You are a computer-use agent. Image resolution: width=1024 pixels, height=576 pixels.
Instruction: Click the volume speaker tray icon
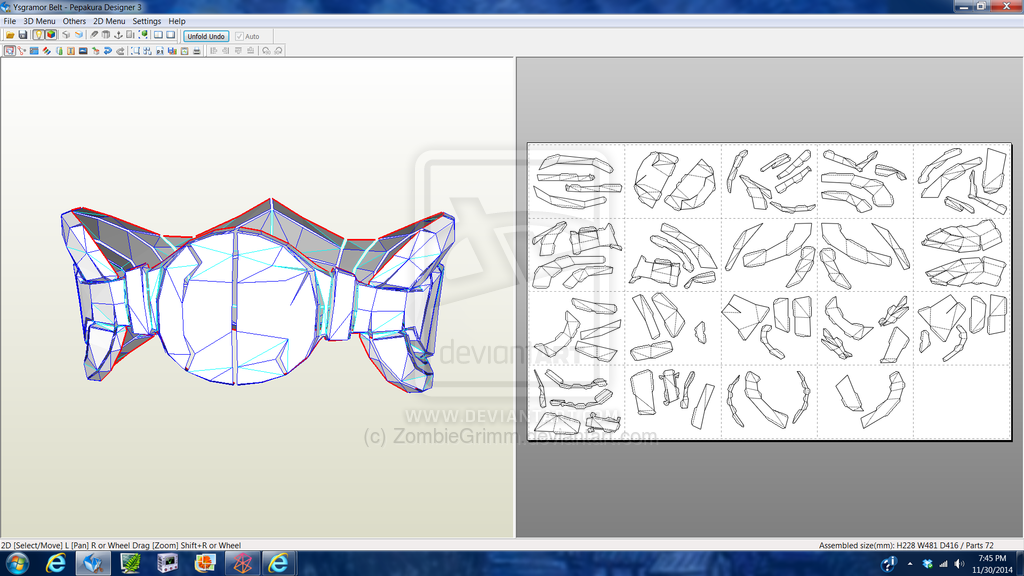pos(959,564)
